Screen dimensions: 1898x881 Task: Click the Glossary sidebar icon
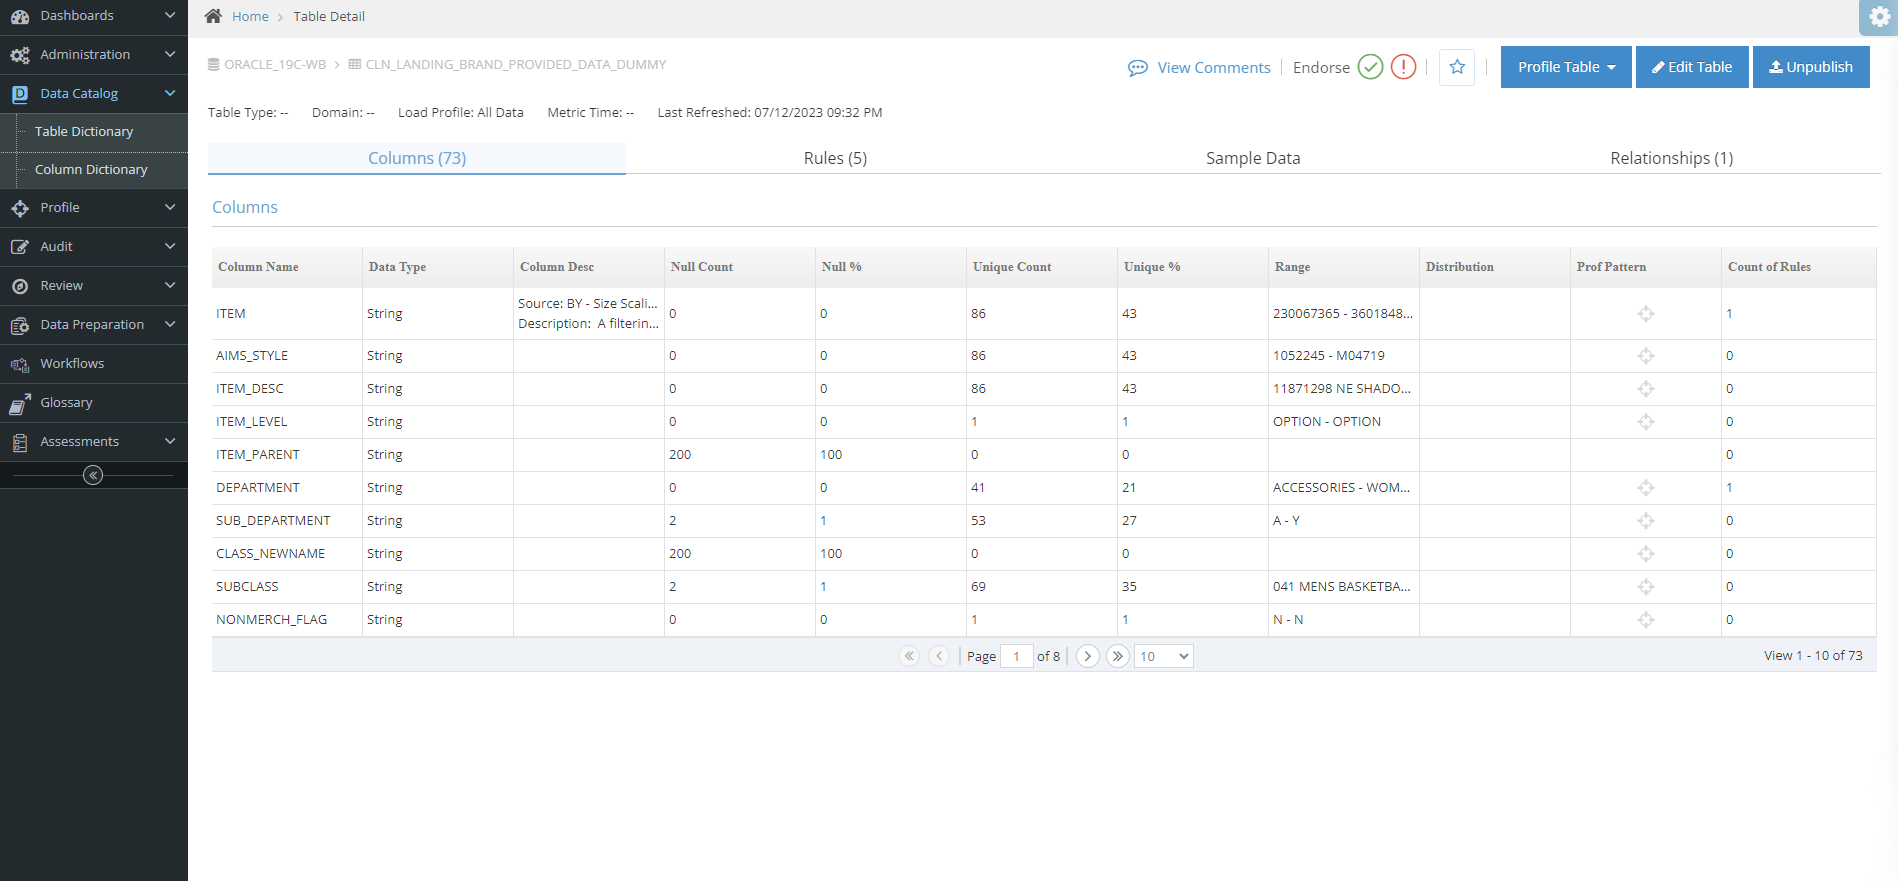(x=20, y=403)
